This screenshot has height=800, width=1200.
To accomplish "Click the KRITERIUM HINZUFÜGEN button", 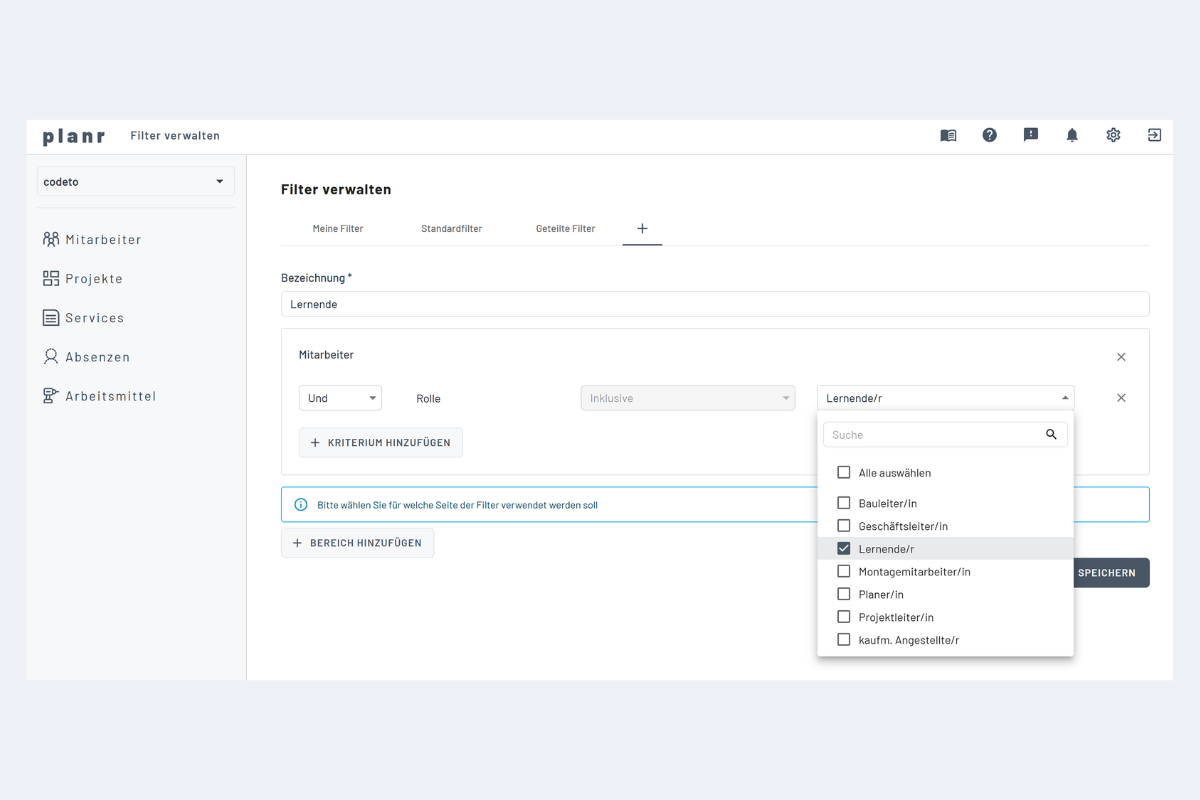I will pos(380,442).
